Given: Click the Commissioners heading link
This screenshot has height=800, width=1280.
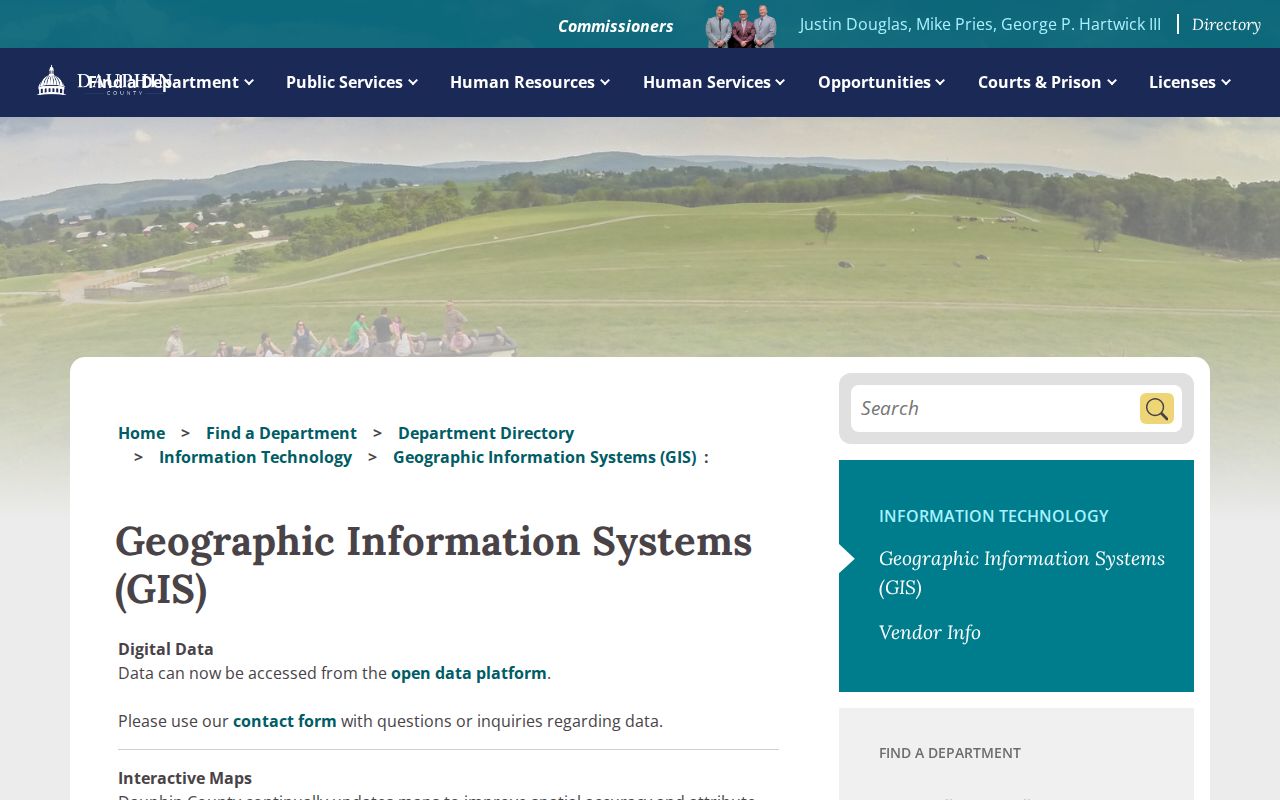Looking at the screenshot, I should coord(616,26).
